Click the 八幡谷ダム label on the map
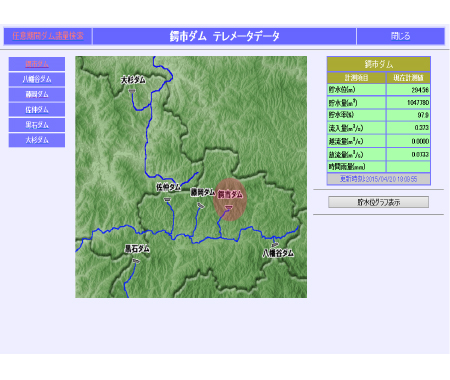450x380 pixels. click(278, 253)
